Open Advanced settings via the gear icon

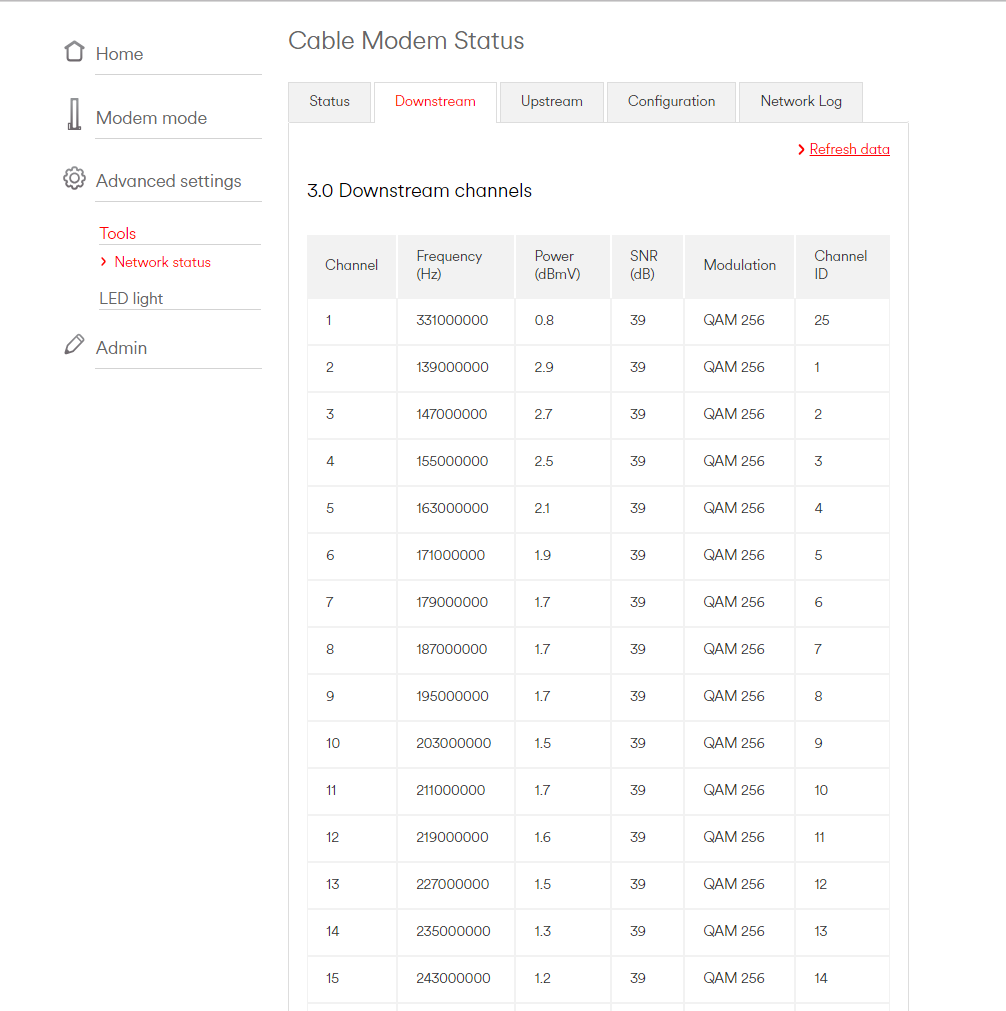point(74,177)
